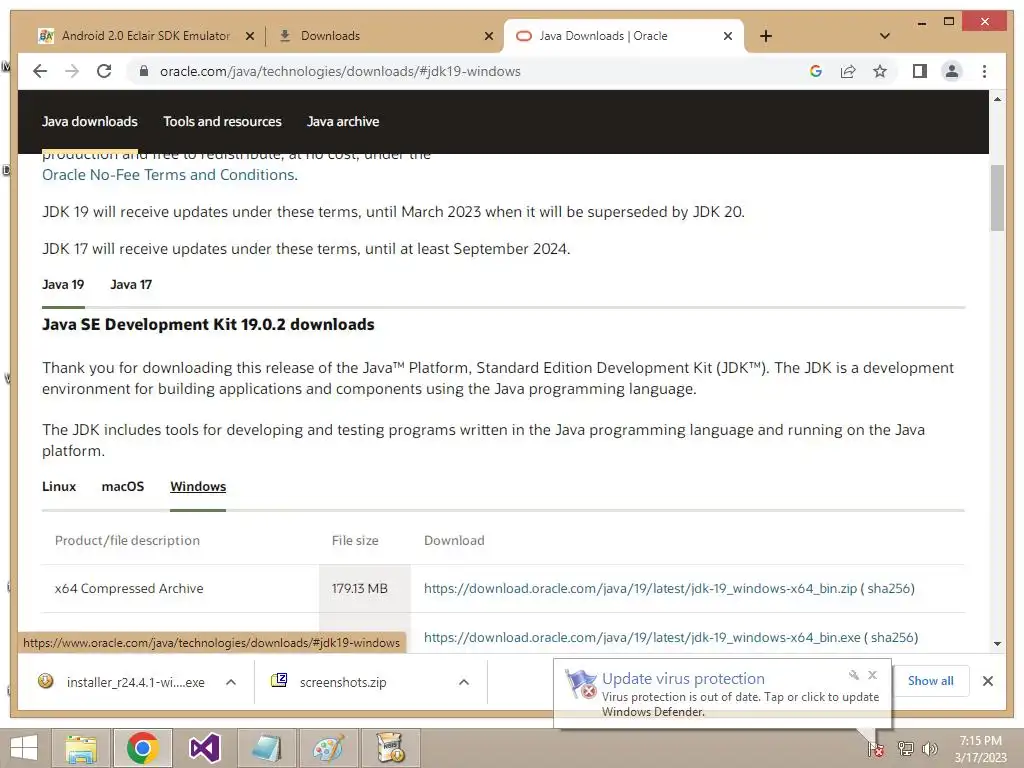Click the page scrollbar up arrow

(x=997, y=99)
